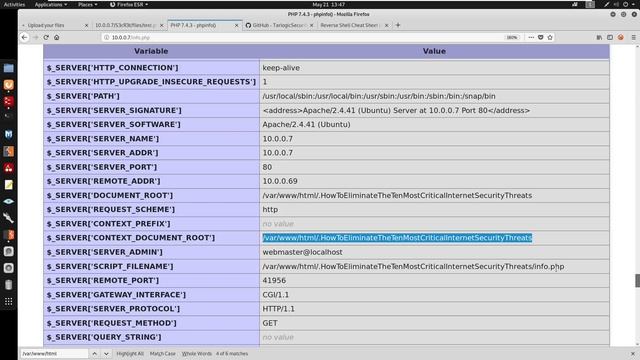
Task: Close the Reverse Shell Cheat Sheet tab
Action: pos(387,25)
